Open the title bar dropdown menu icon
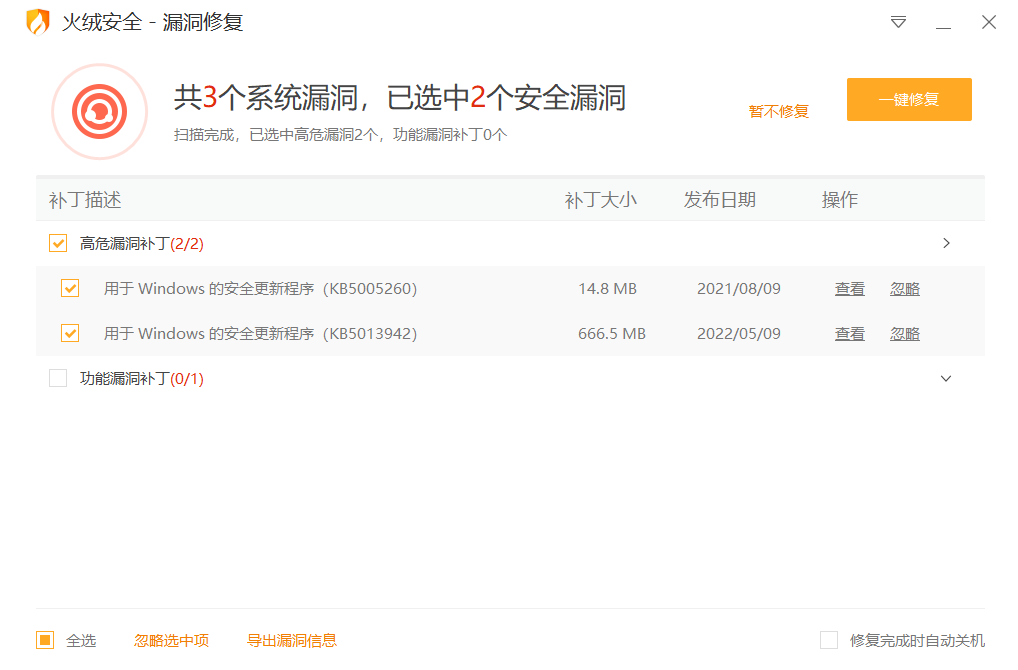 coord(898,22)
